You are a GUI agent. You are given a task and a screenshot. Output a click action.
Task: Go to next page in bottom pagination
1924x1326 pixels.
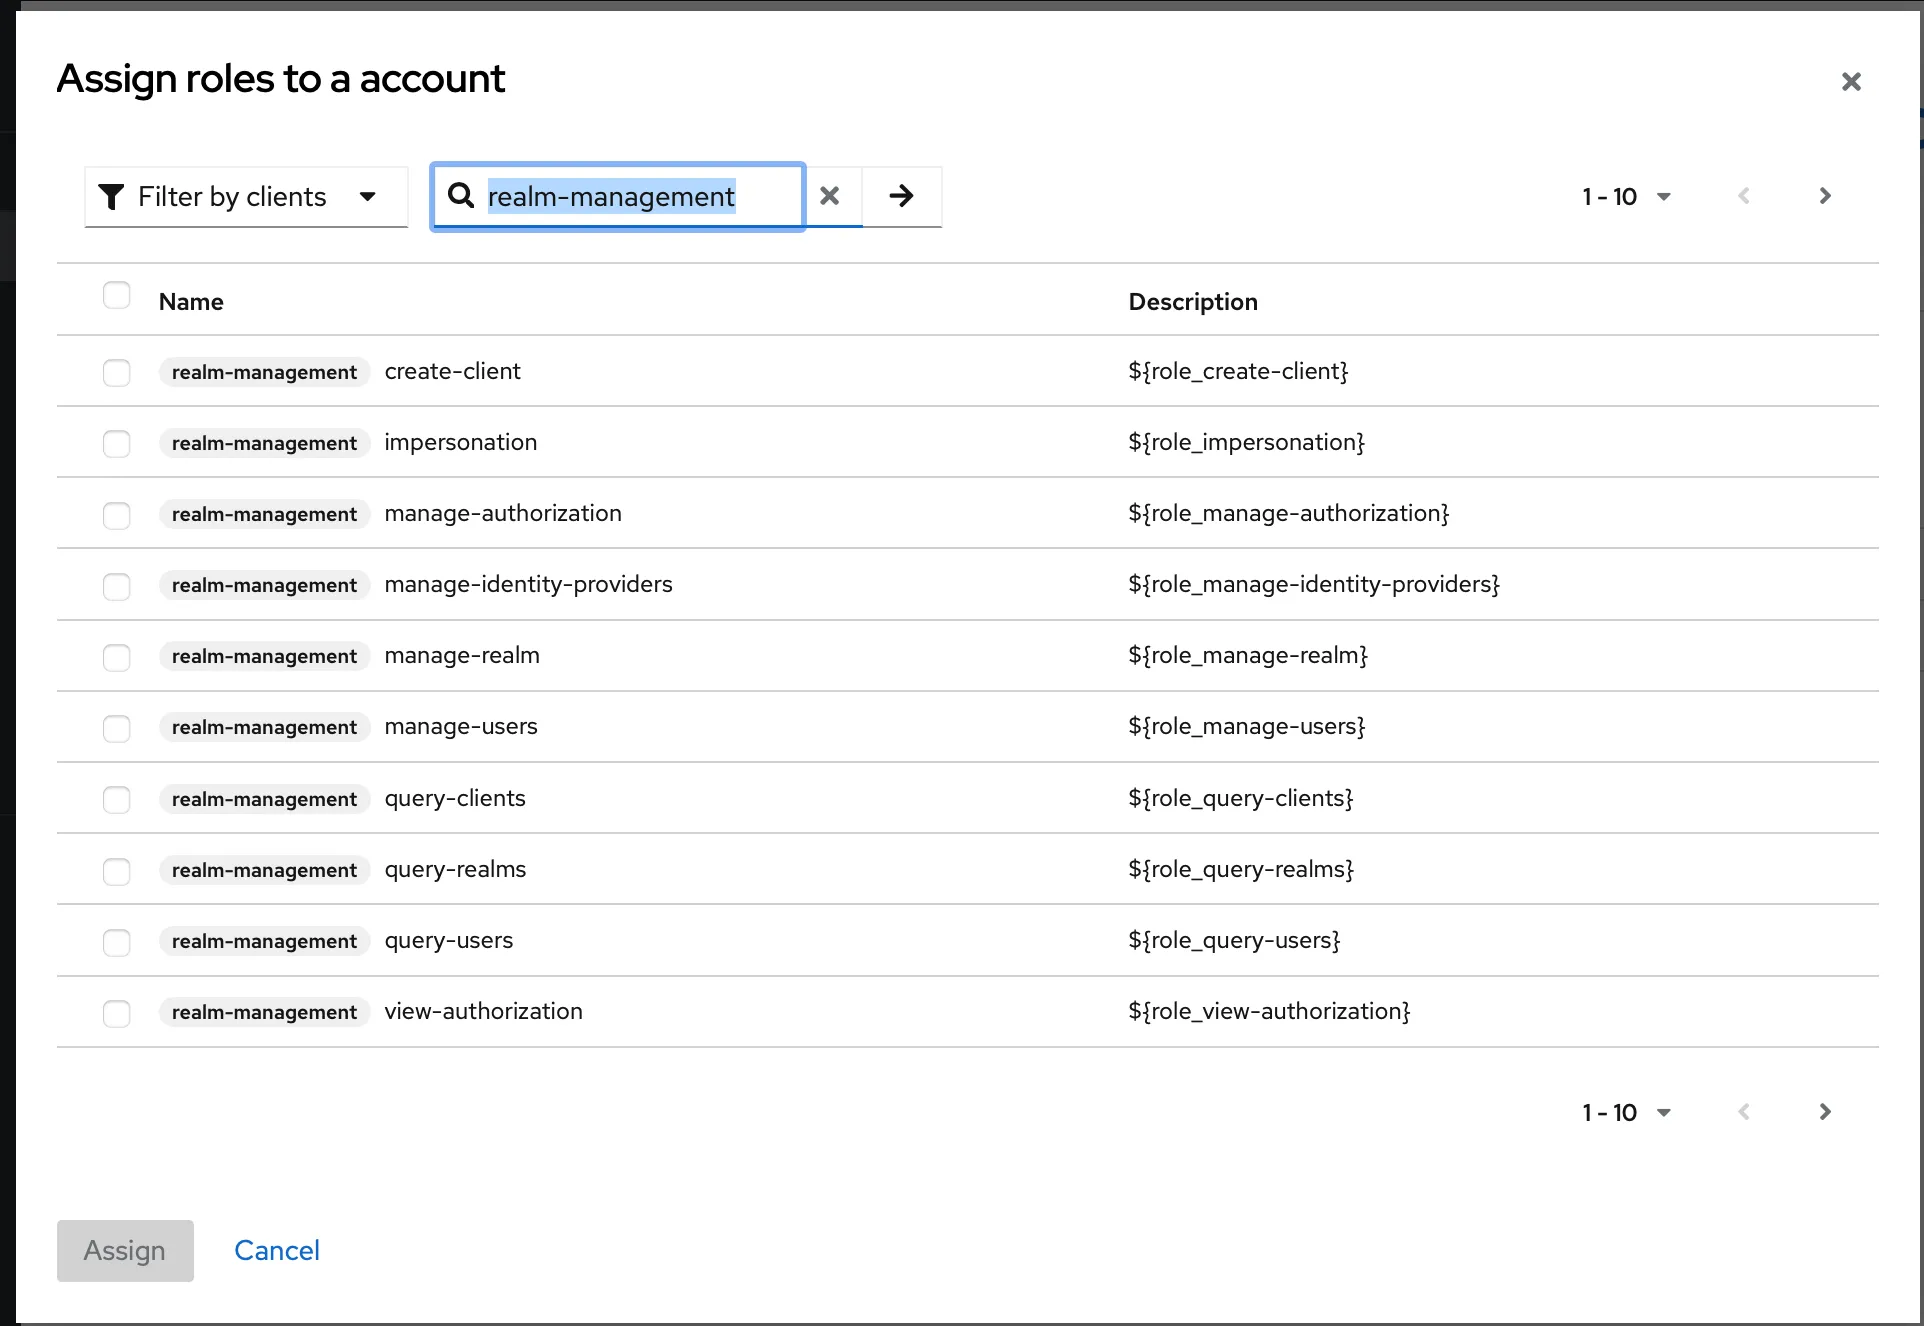pos(1825,1112)
